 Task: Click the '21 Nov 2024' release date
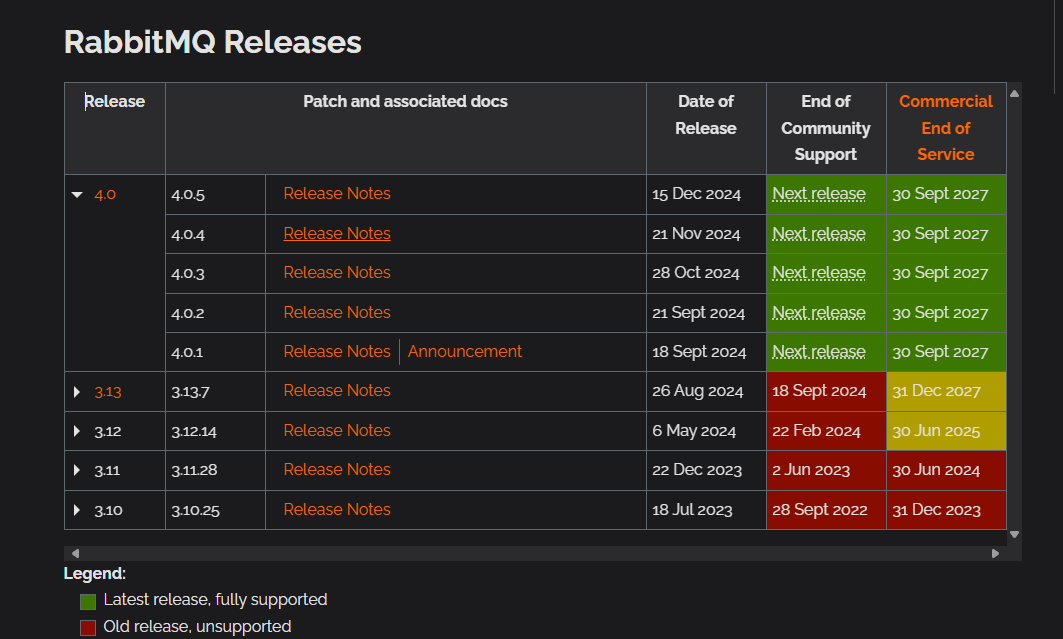tap(696, 234)
